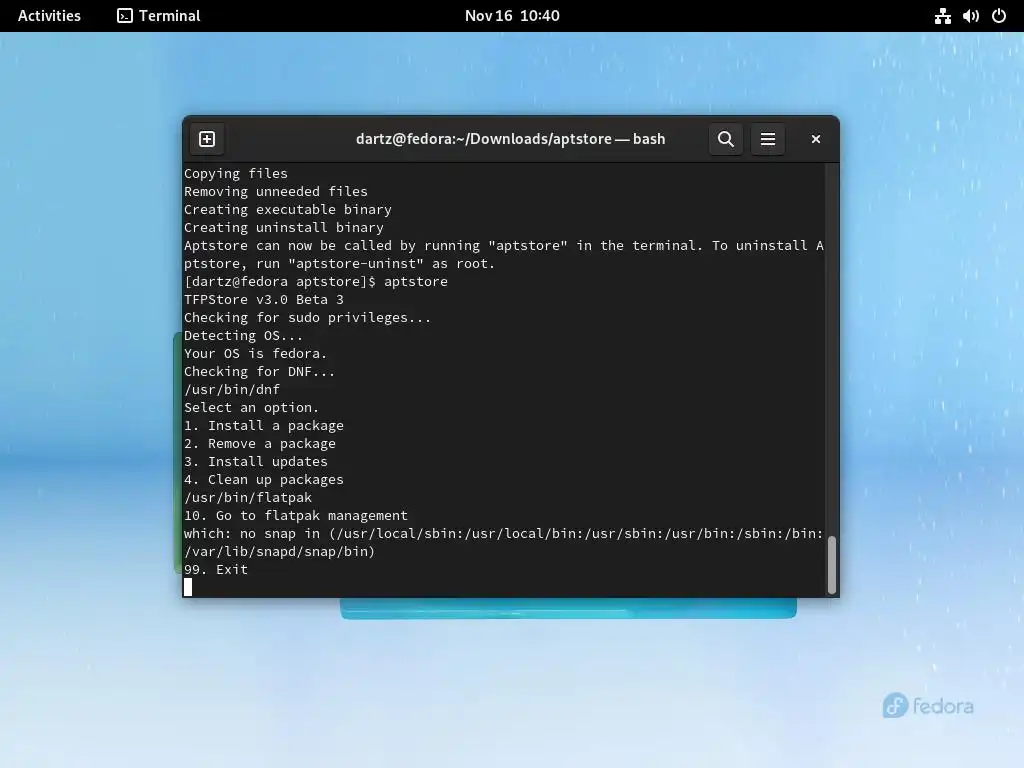Click the 'Checking for sudo privileges...' line

point(308,317)
